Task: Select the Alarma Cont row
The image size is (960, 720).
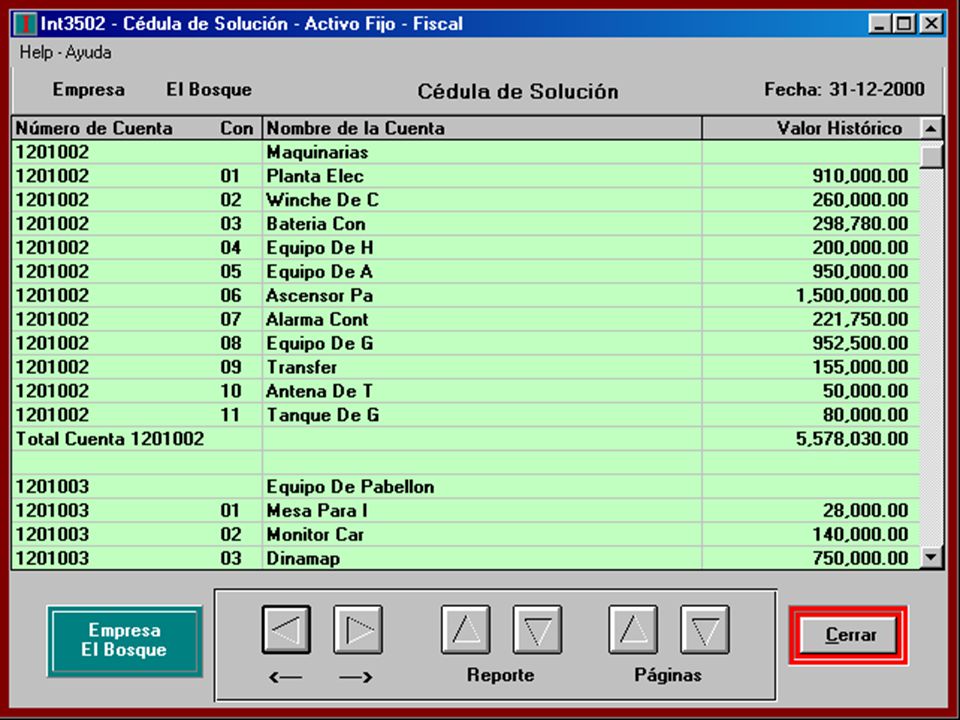Action: 466,319
